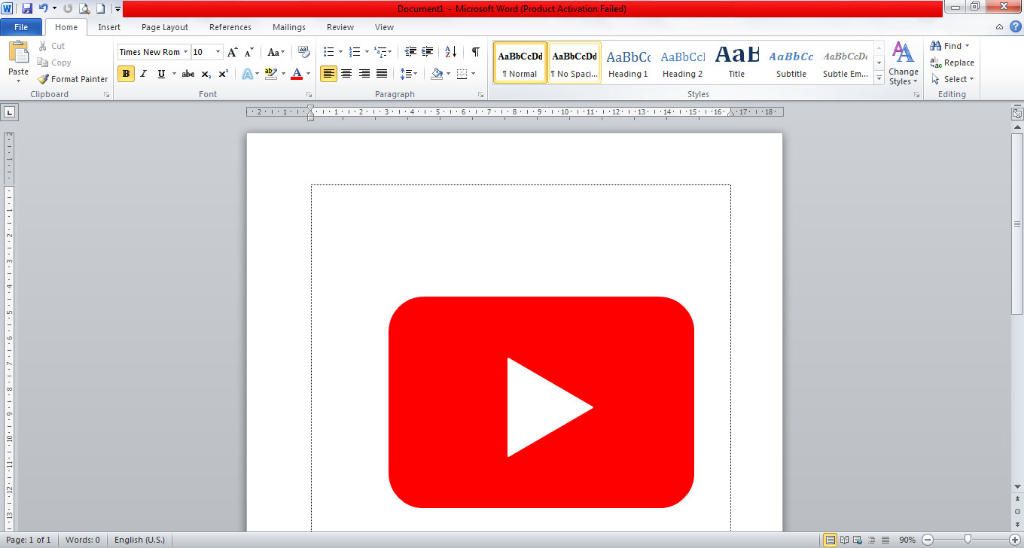Click the Help question mark icon
Image resolution: width=1024 pixels, height=548 pixels.
1016,27
